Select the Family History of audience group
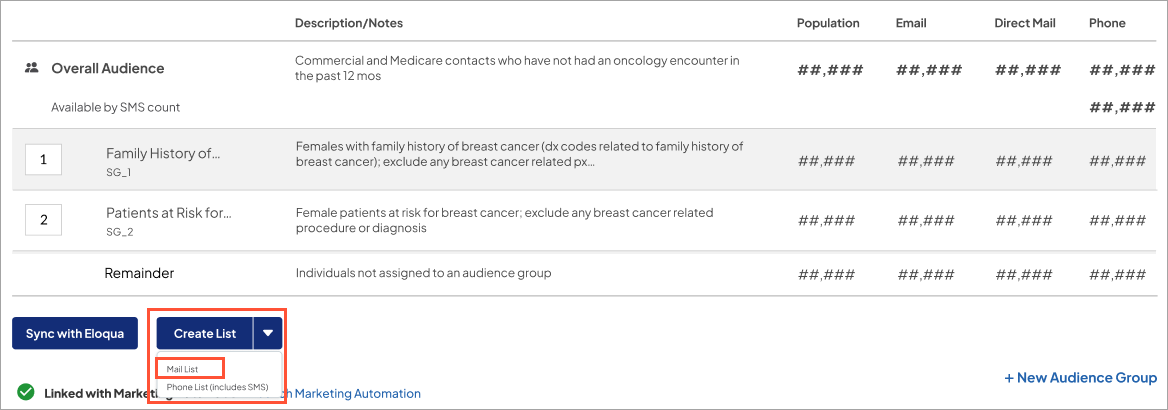This screenshot has width=1168, height=410. (x=163, y=153)
